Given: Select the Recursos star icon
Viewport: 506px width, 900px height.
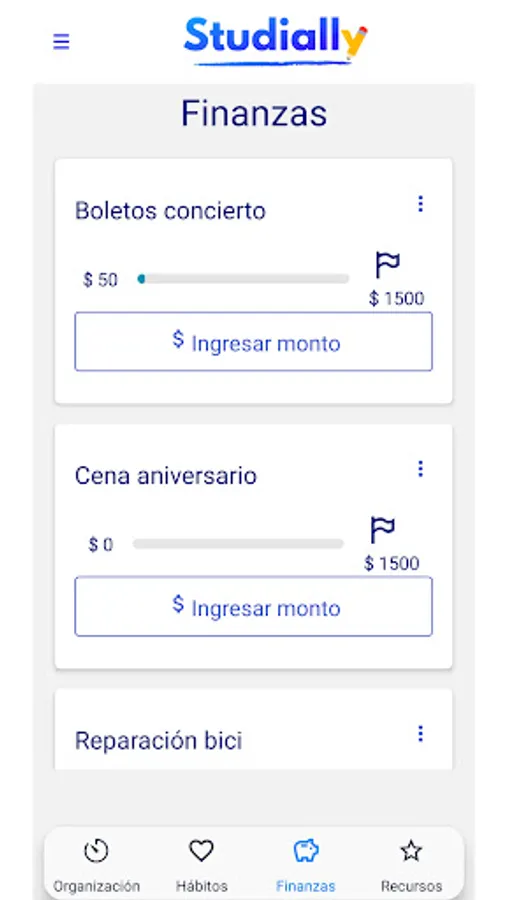Looking at the screenshot, I should click(x=411, y=851).
